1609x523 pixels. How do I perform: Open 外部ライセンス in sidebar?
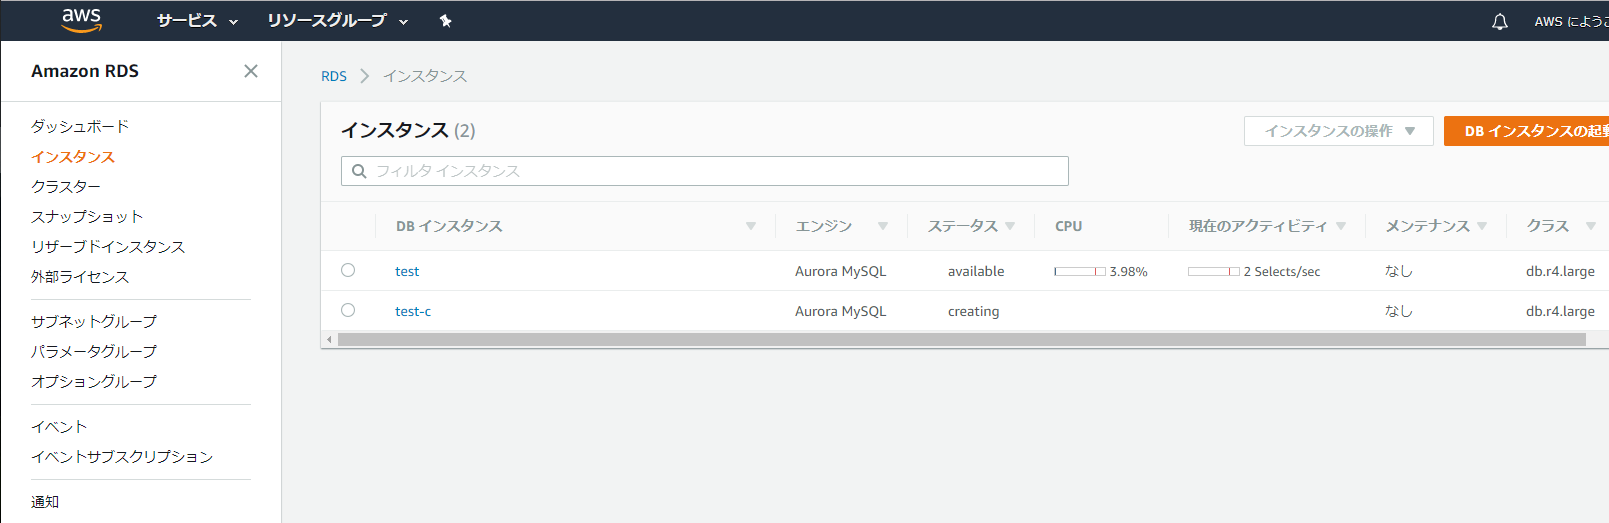click(x=80, y=277)
